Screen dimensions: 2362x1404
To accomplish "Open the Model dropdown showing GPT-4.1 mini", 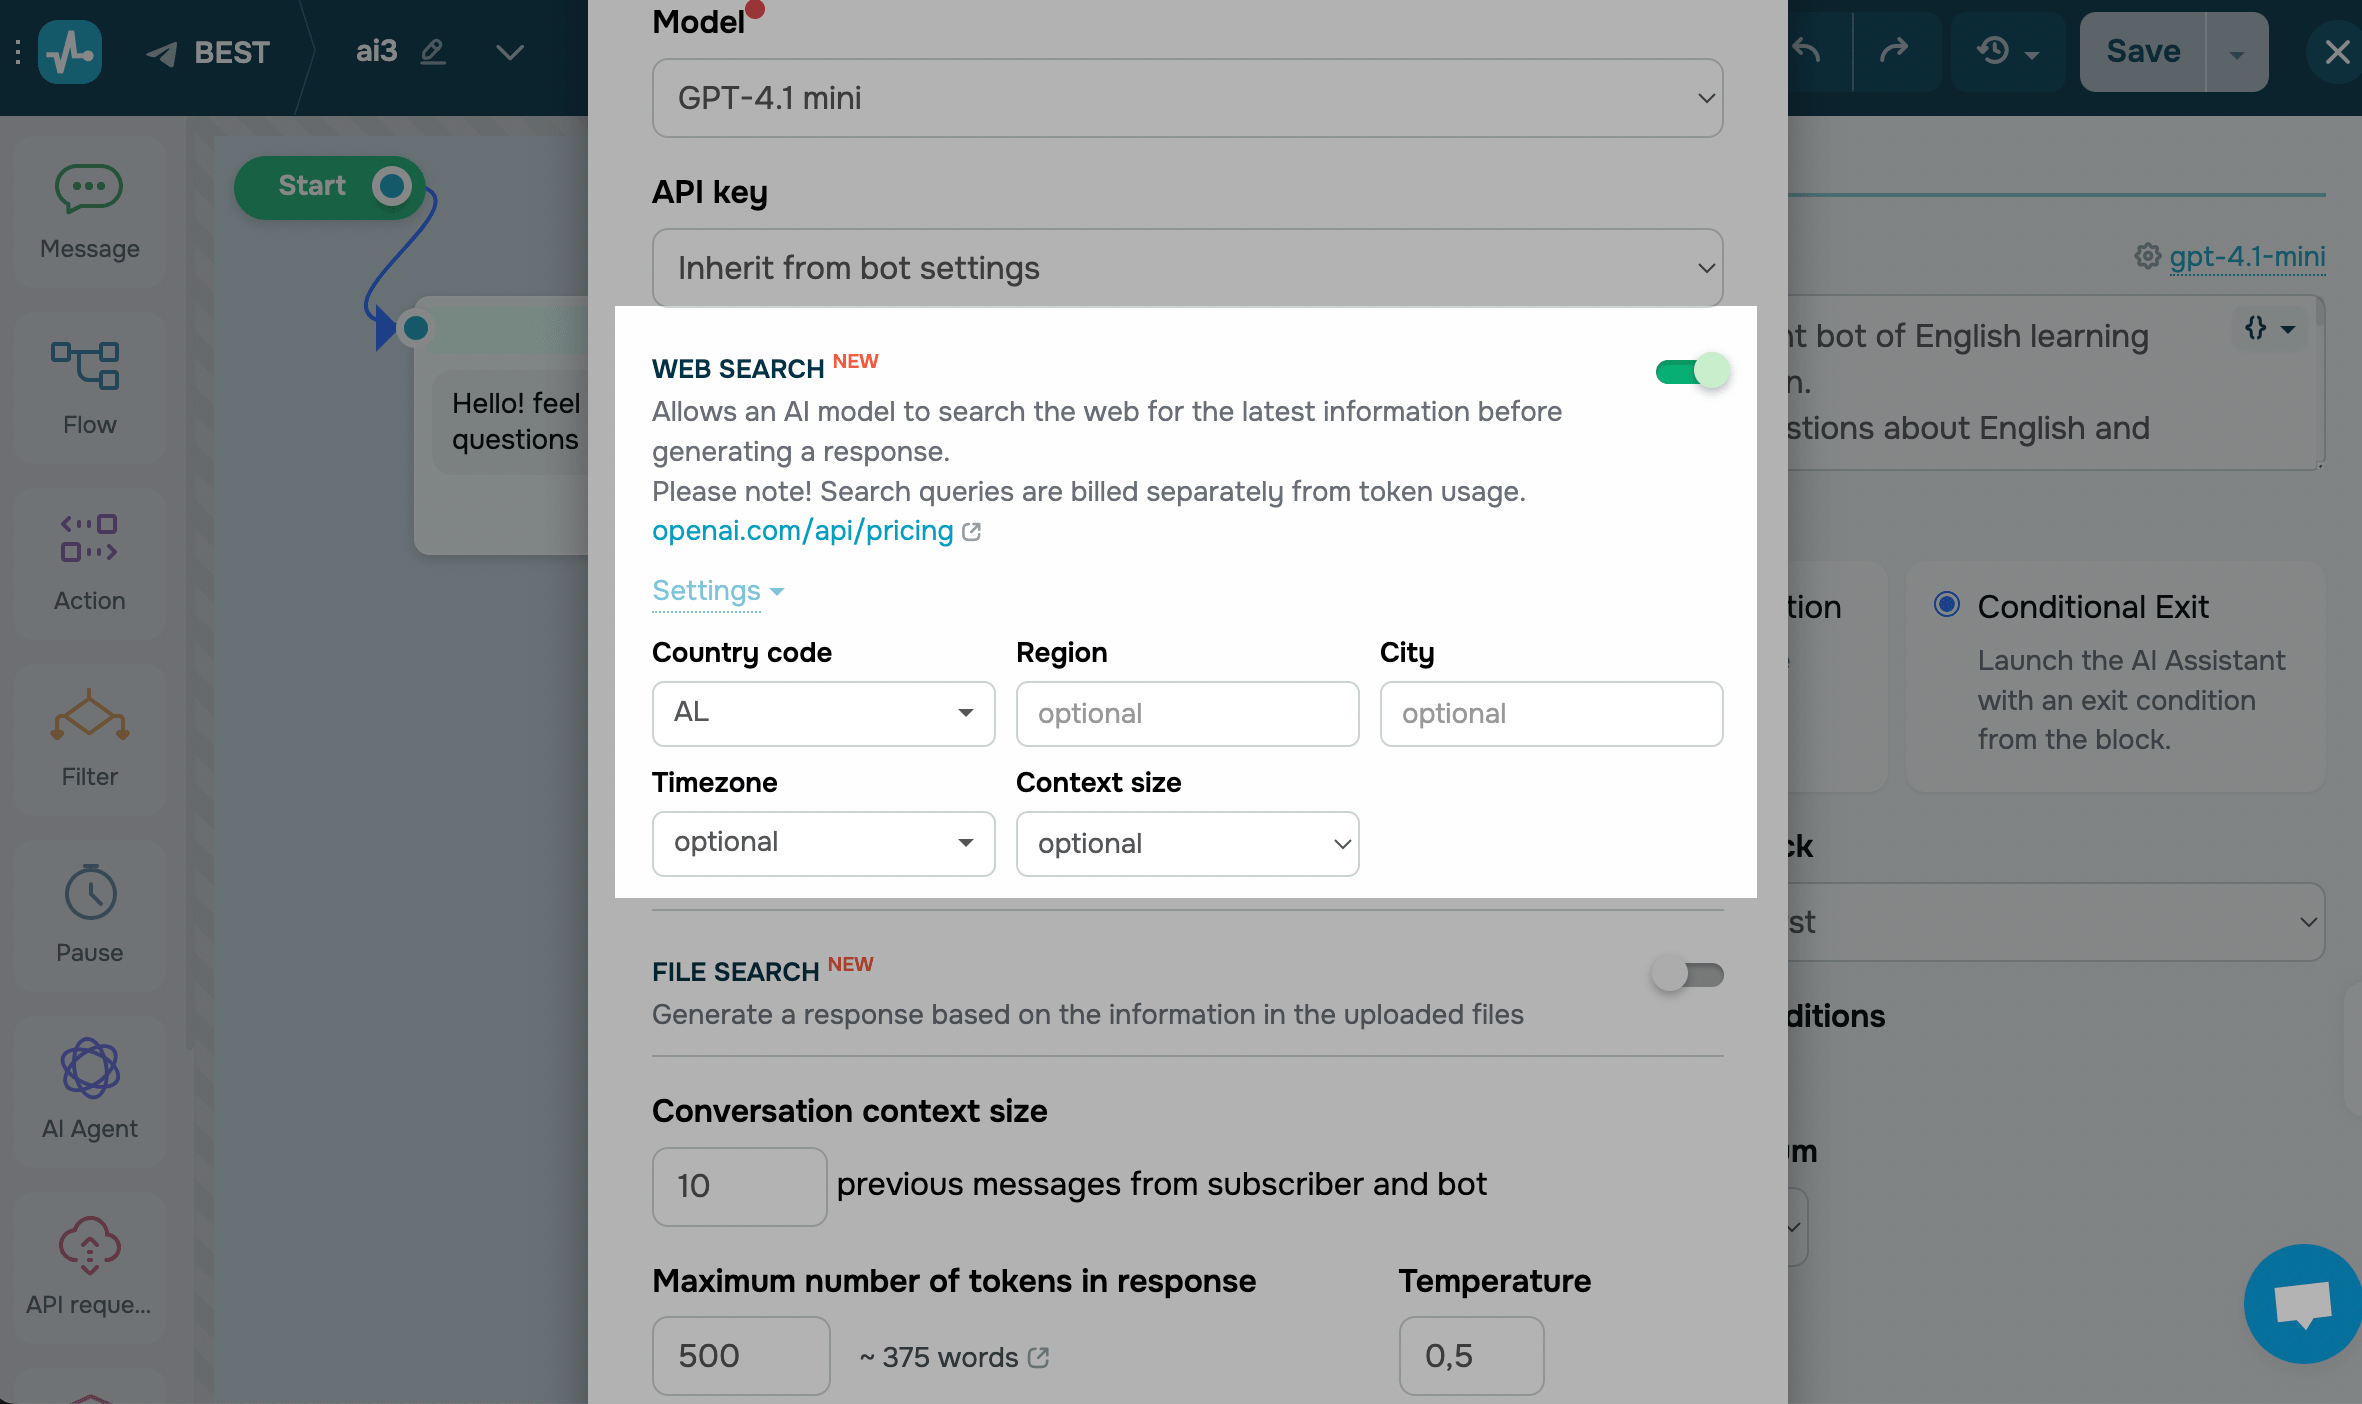I will click(x=1187, y=98).
